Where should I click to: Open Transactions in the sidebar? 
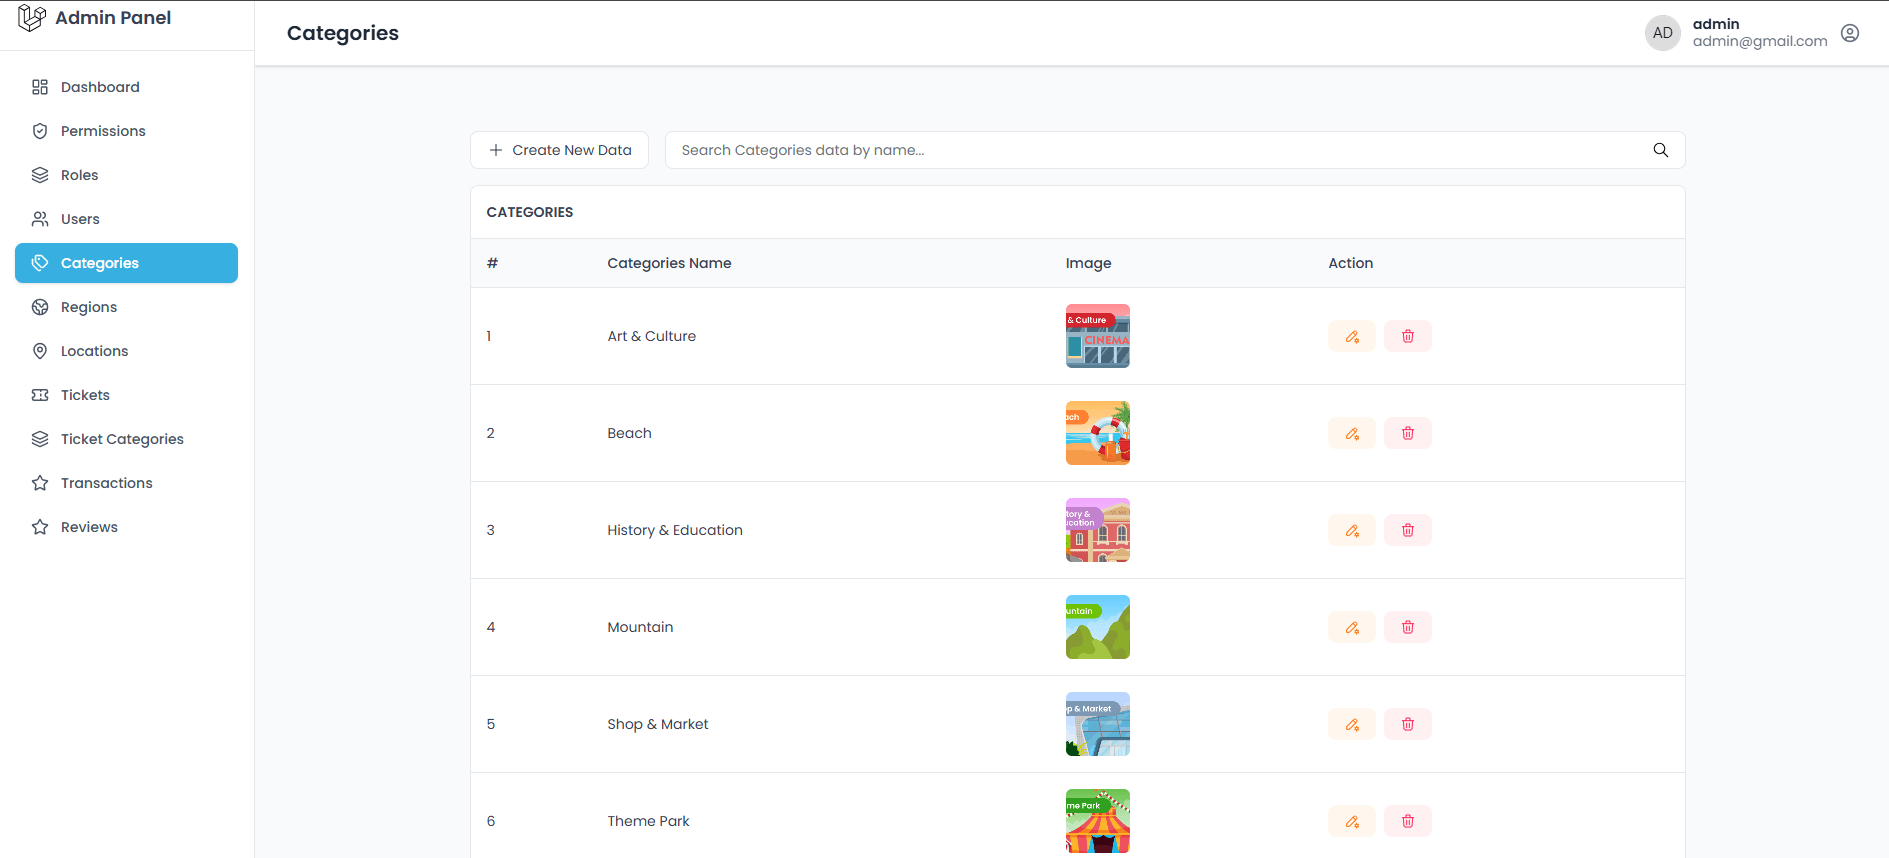(x=126, y=483)
